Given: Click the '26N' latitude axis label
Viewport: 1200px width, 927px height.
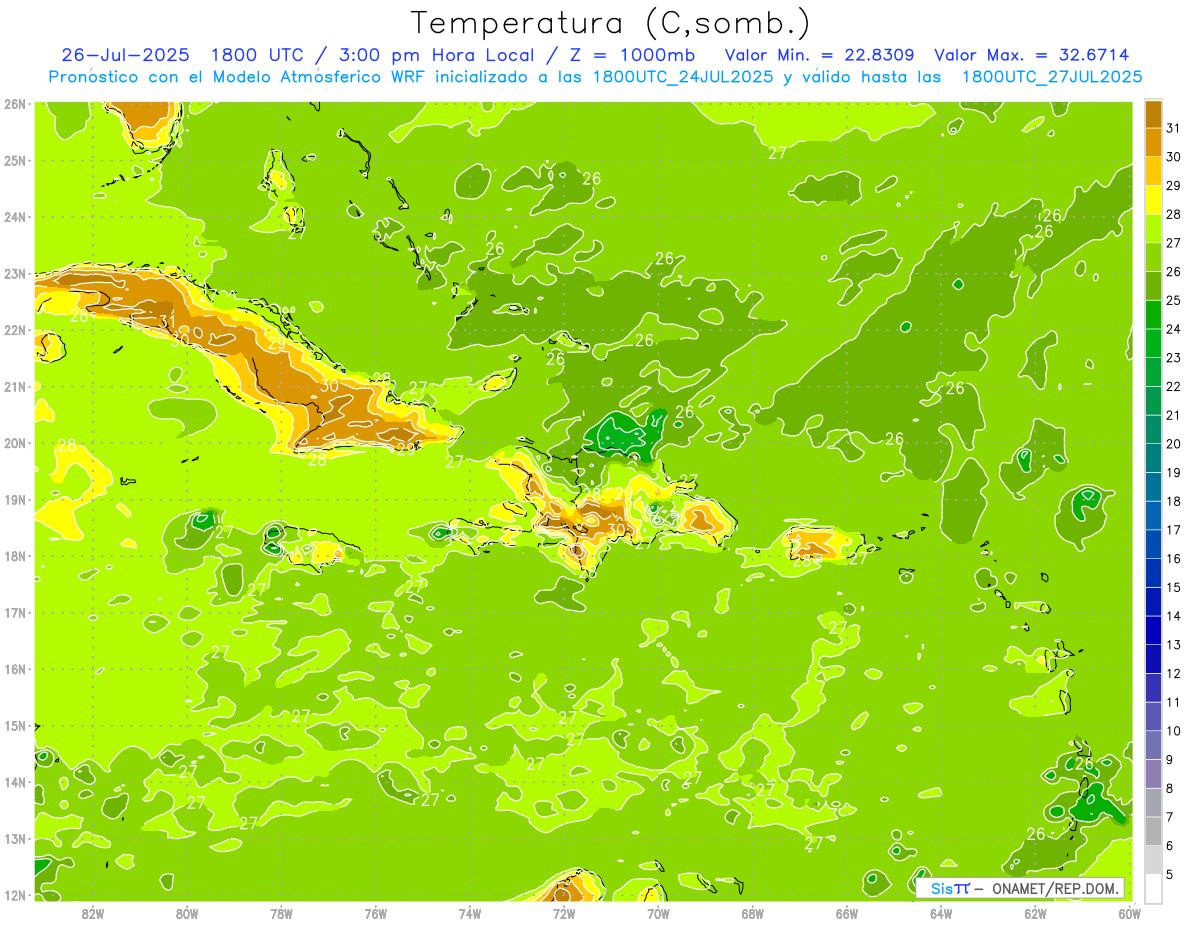Looking at the screenshot, I should tap(14, 104).
